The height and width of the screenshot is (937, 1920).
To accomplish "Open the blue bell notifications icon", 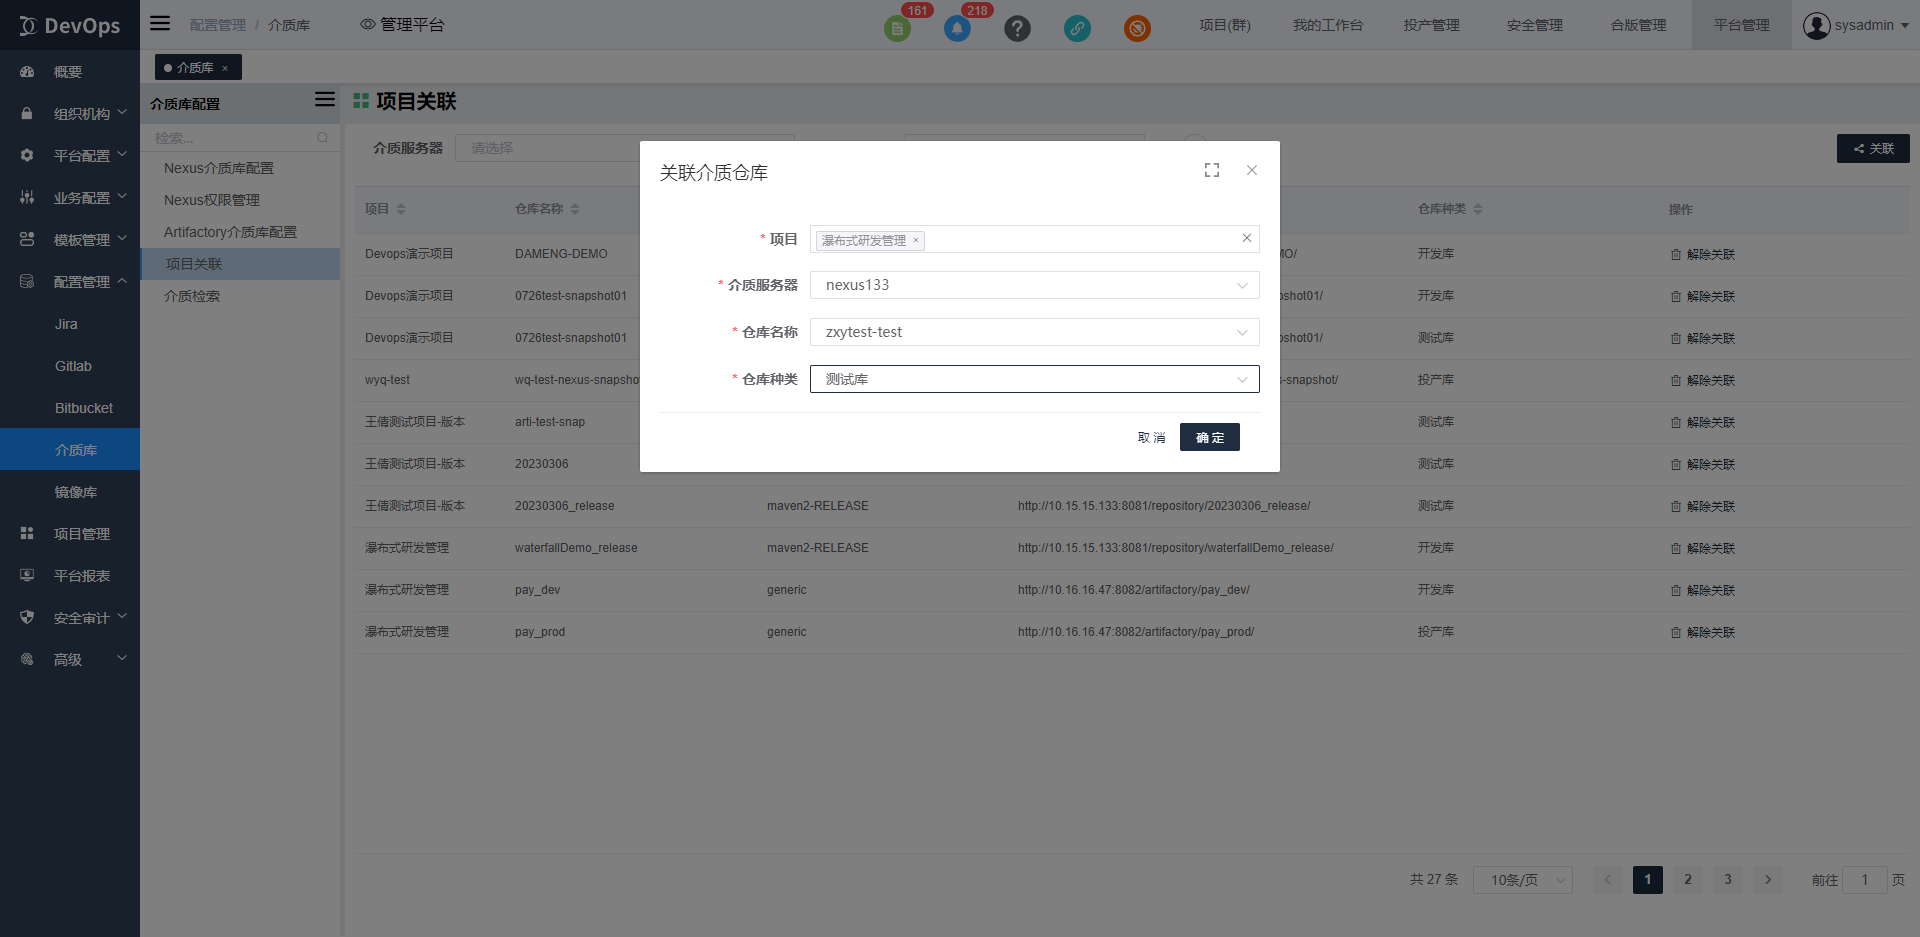I will [x=957, y=28].
